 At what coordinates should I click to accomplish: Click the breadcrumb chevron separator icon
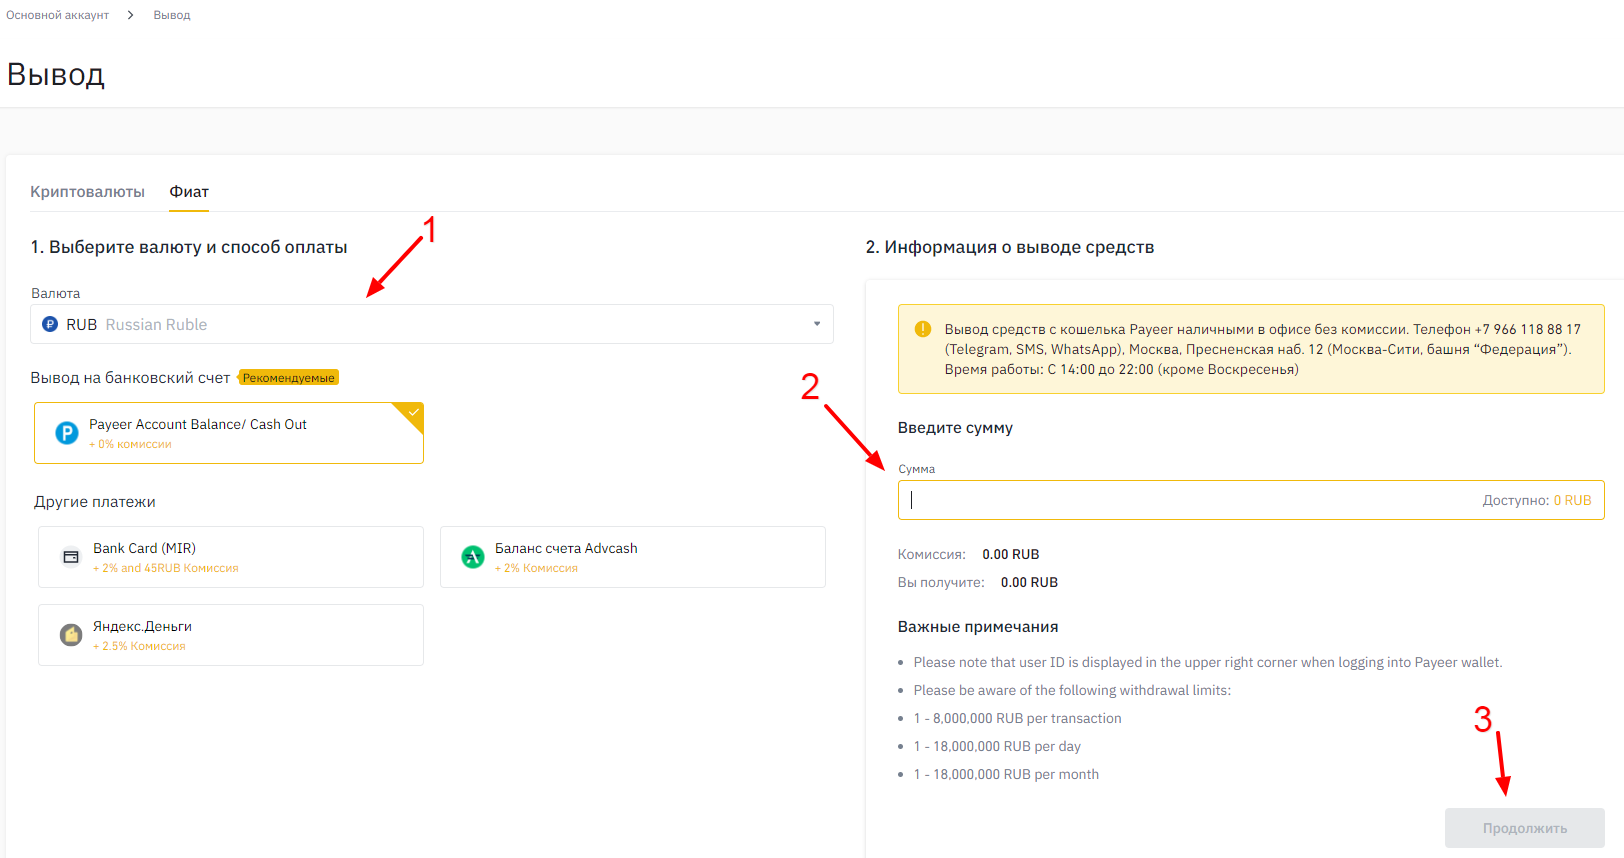(131, 15)
